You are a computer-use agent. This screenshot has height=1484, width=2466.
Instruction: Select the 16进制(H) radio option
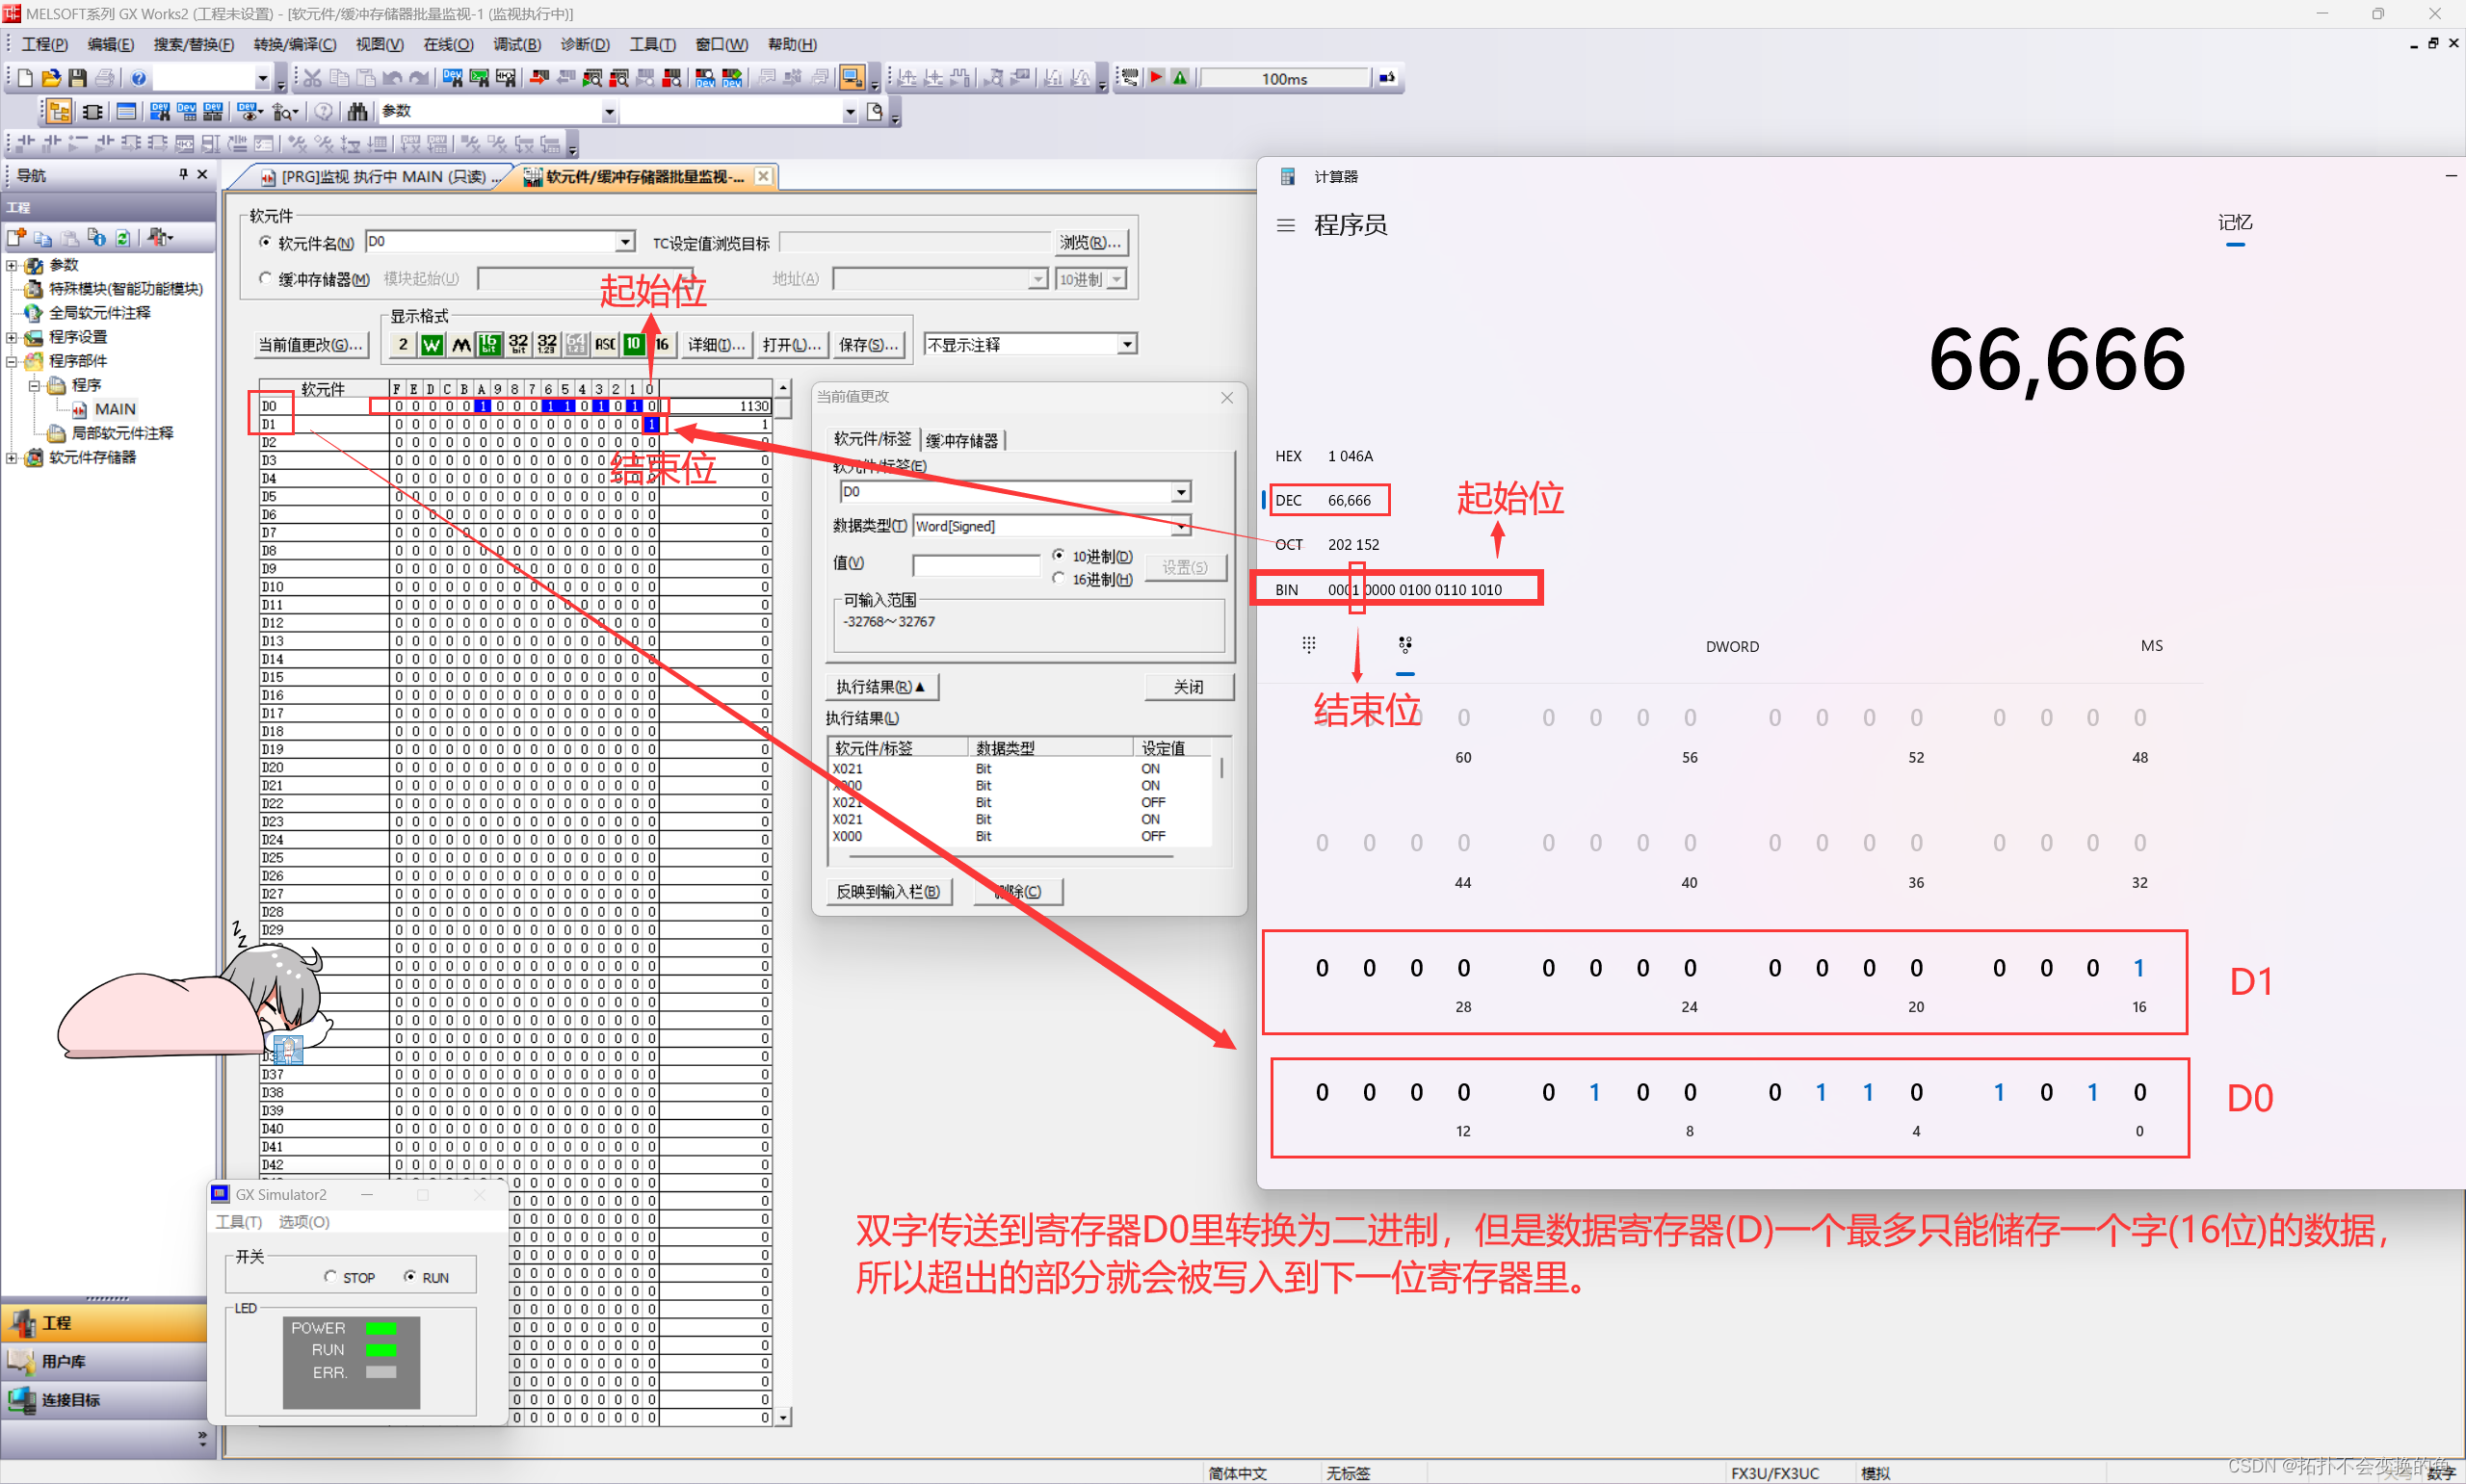[x=1058, y=579]
